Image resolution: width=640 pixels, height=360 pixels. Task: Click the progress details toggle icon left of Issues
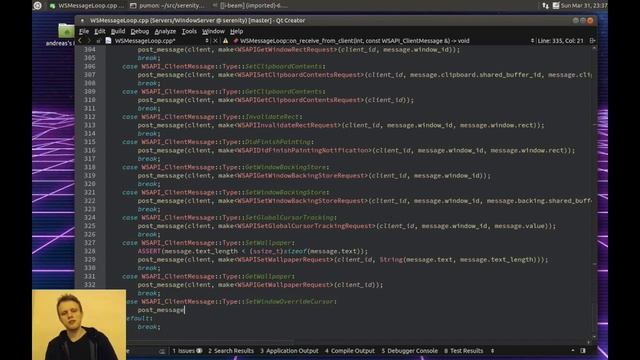[x=162, y=351]
